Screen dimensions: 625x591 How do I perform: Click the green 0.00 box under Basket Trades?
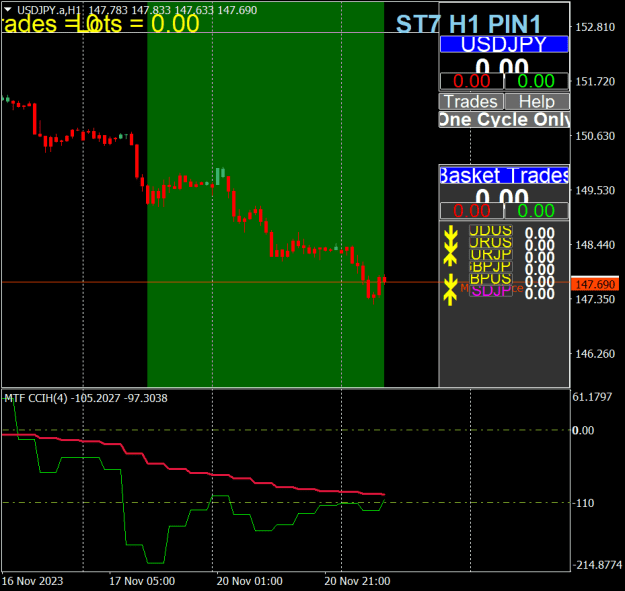click(536, 211)
